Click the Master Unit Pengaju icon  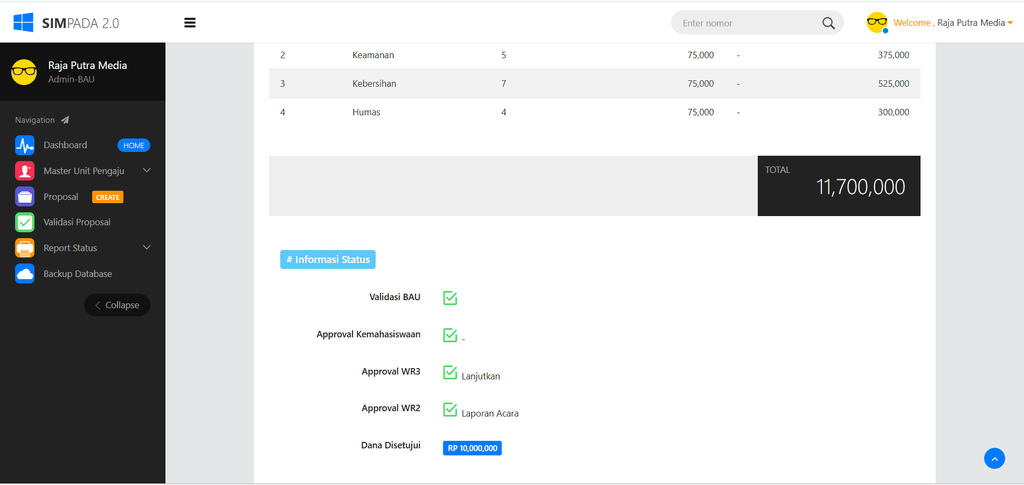pos(25,171)
